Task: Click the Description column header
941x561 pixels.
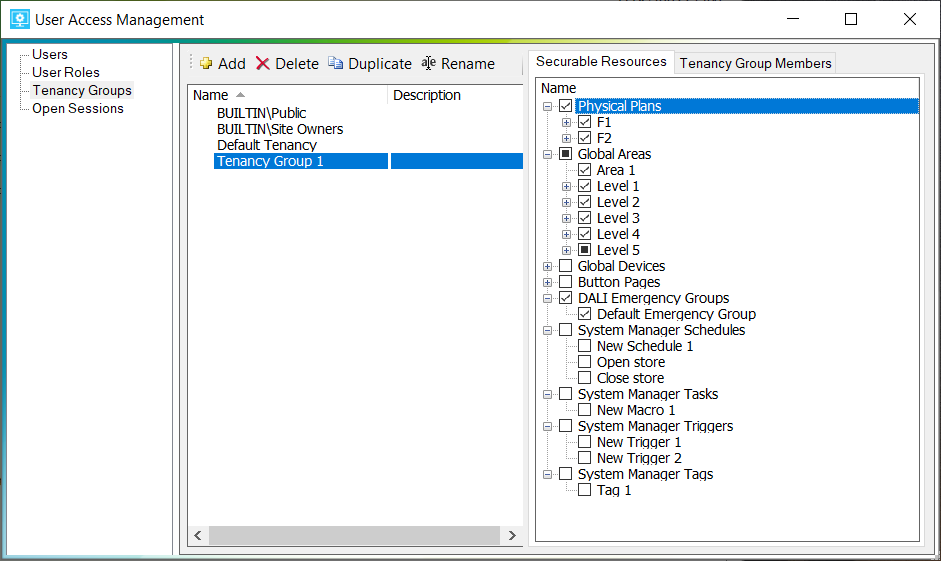Action: pos(427,95)
